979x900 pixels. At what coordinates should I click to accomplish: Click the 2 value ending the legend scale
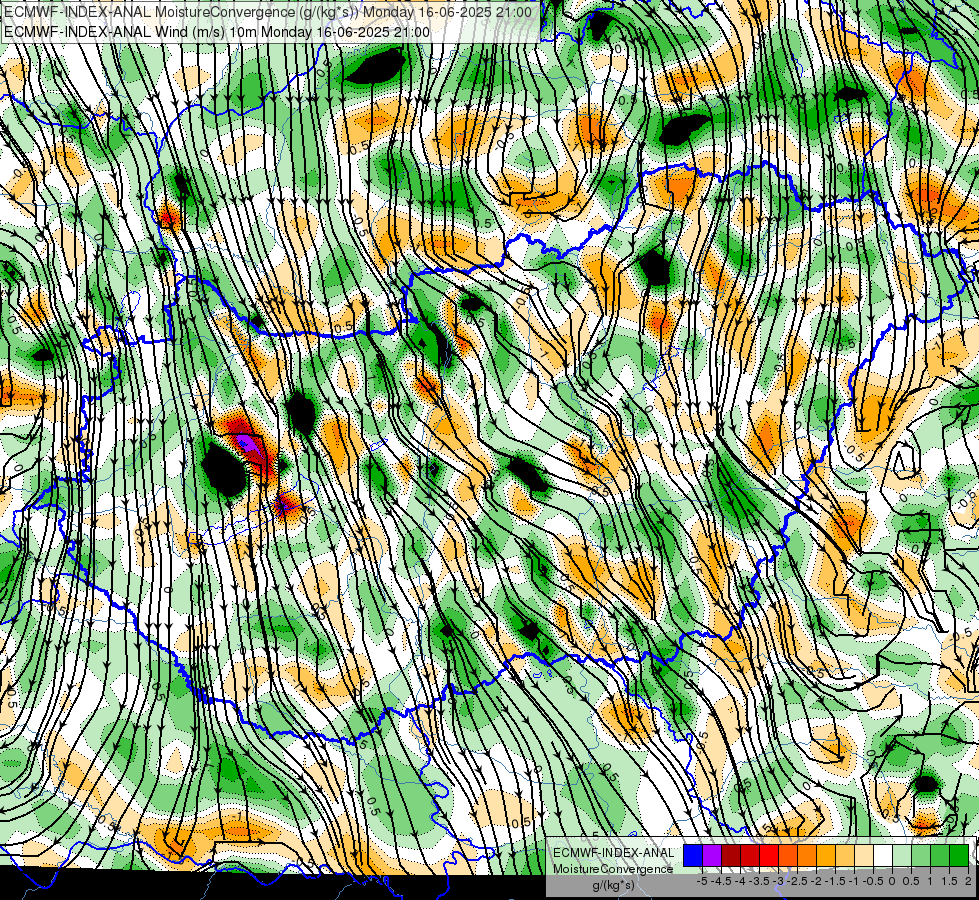click(968, 881)
